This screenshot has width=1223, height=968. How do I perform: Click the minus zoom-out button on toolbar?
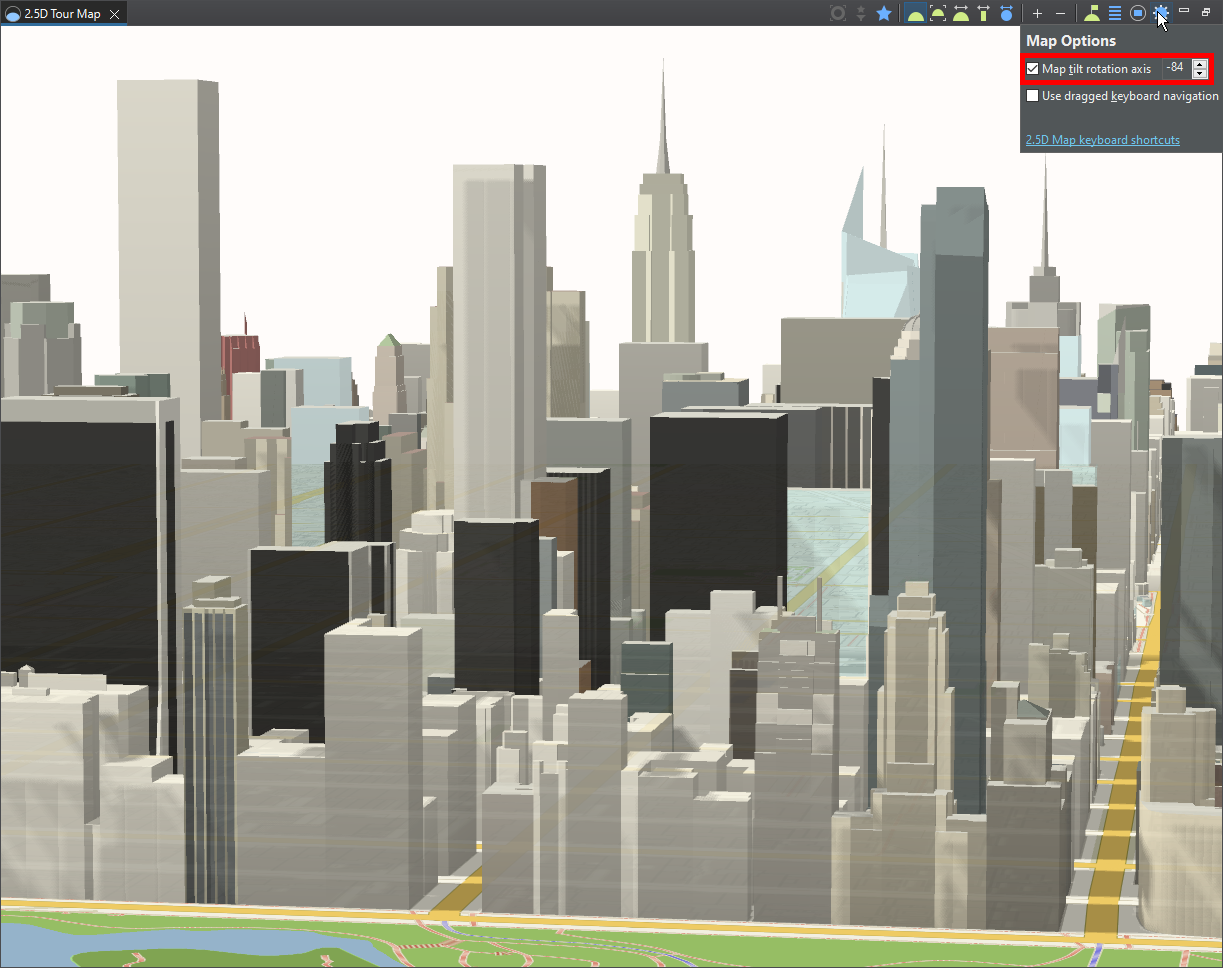pos(1060,13)
